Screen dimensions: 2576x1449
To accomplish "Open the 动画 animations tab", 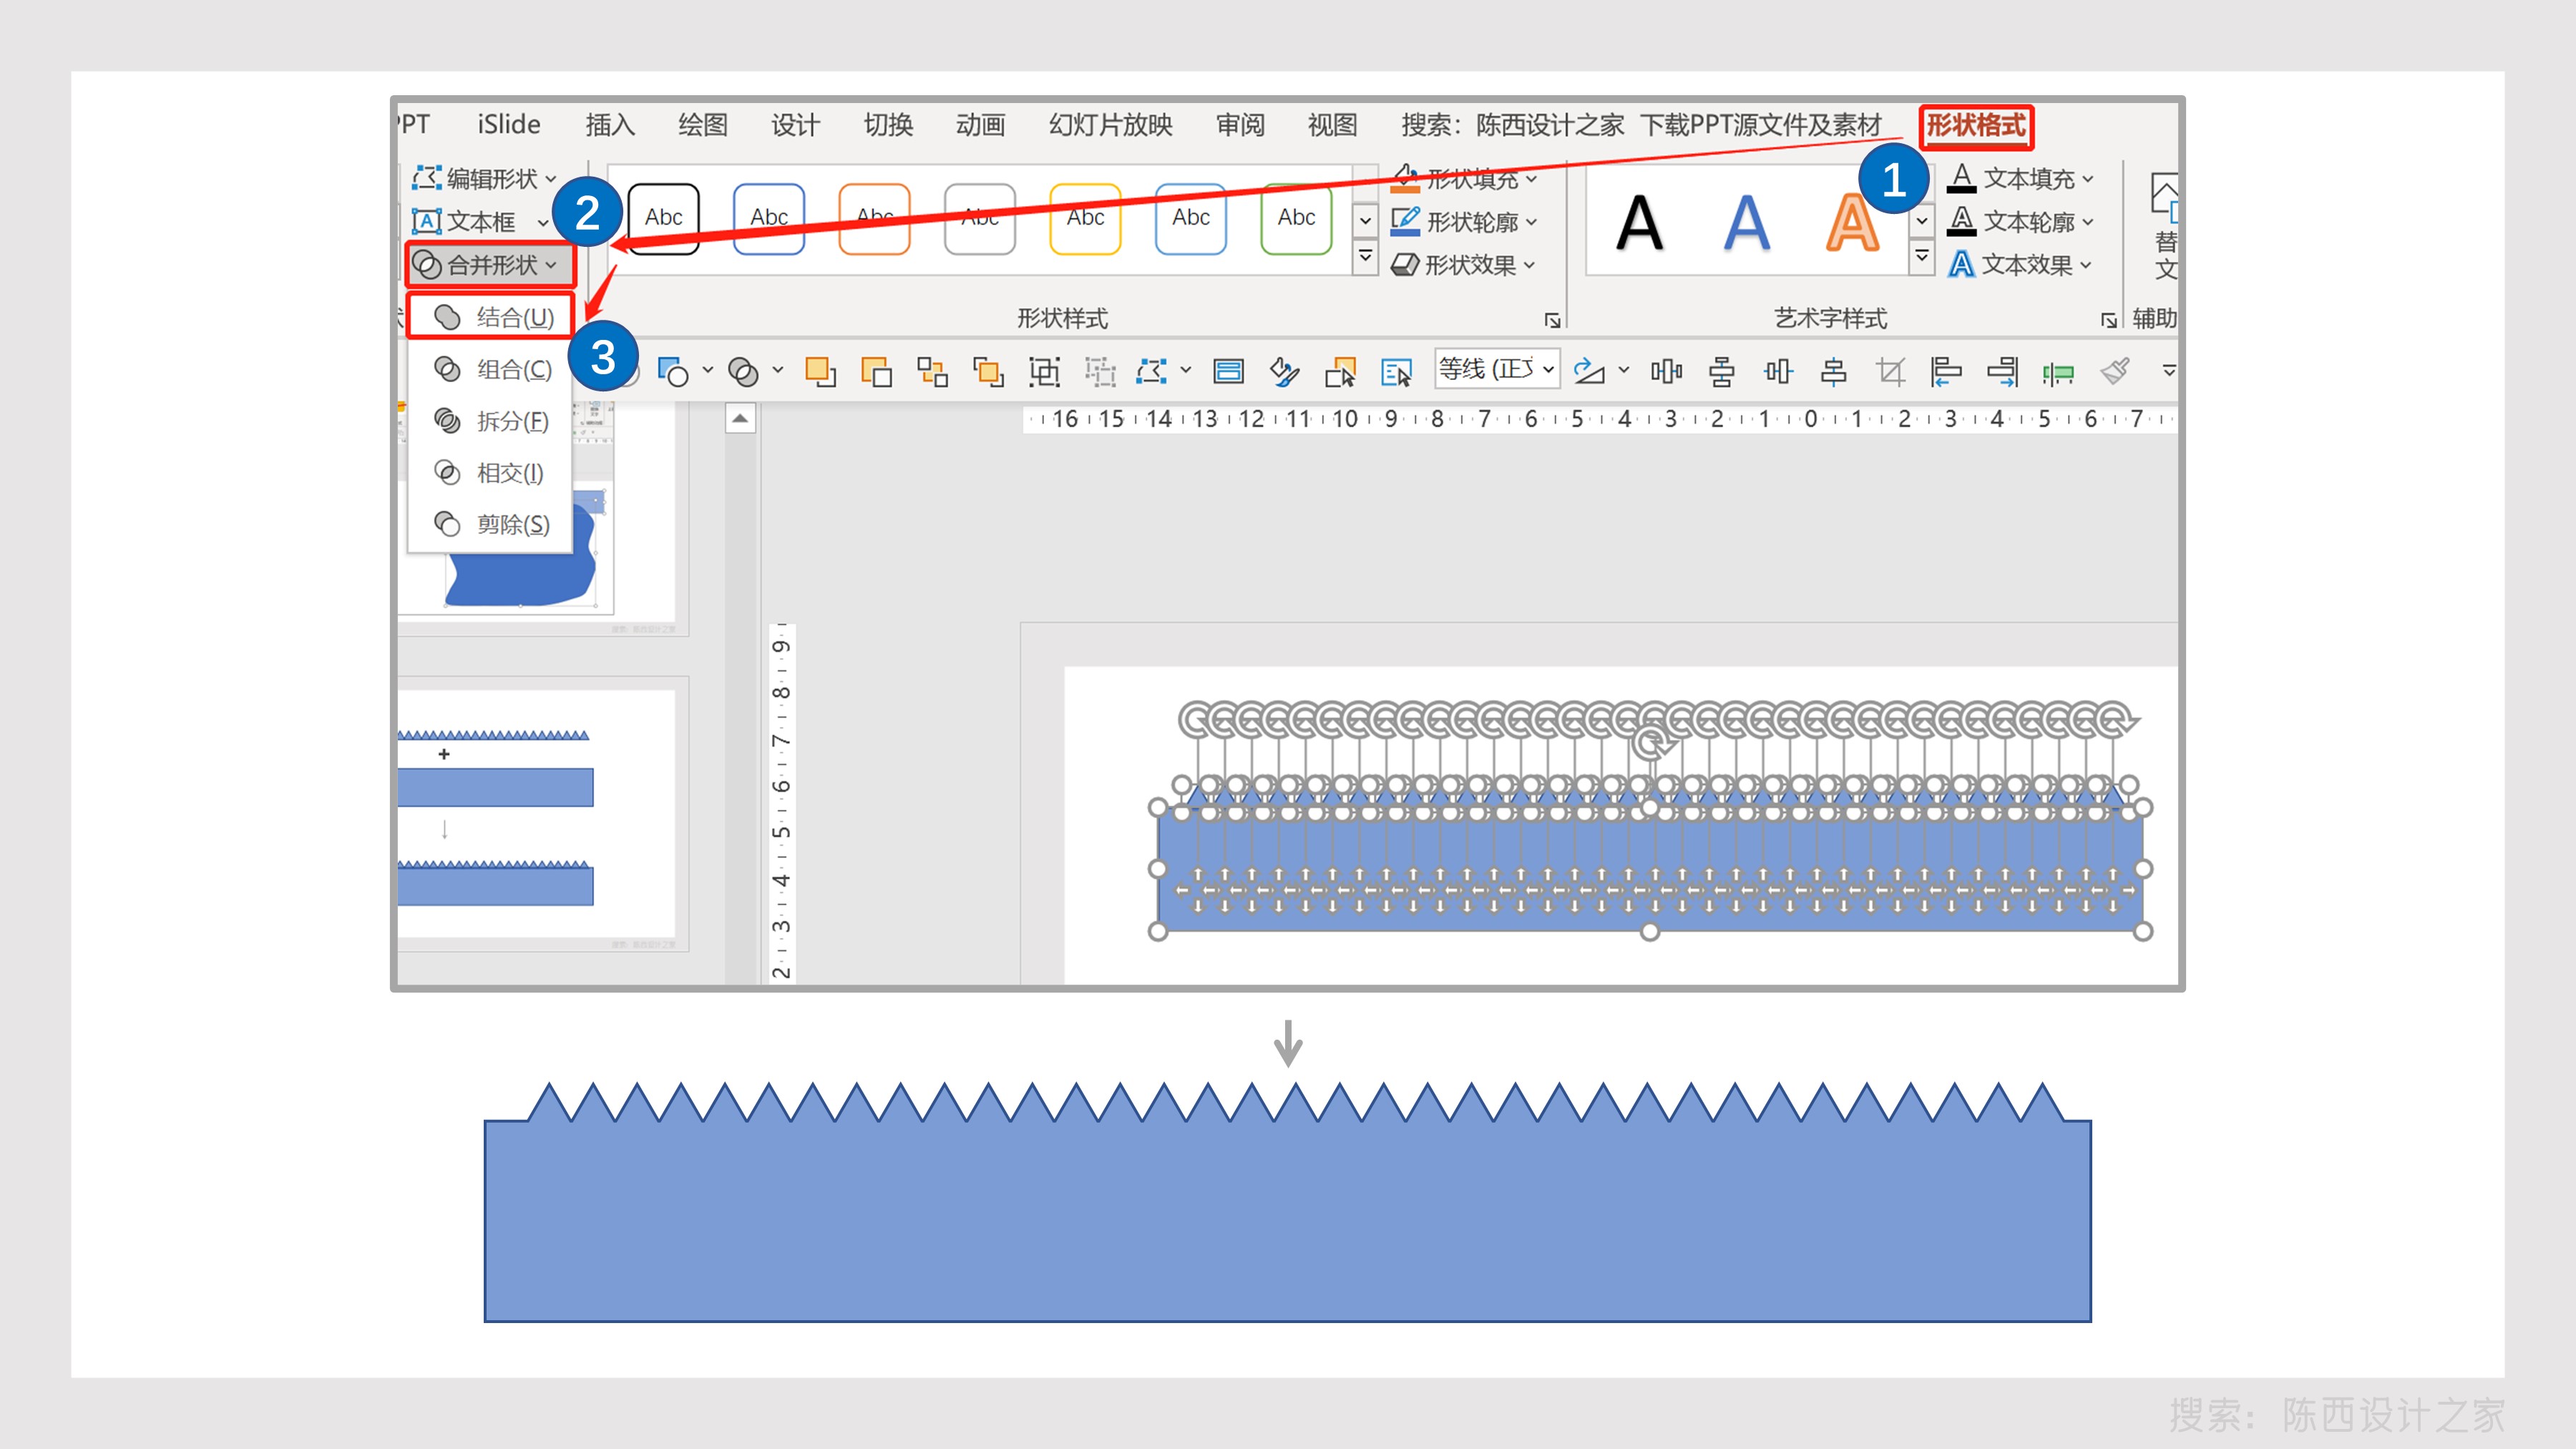I will coord(980,125).
